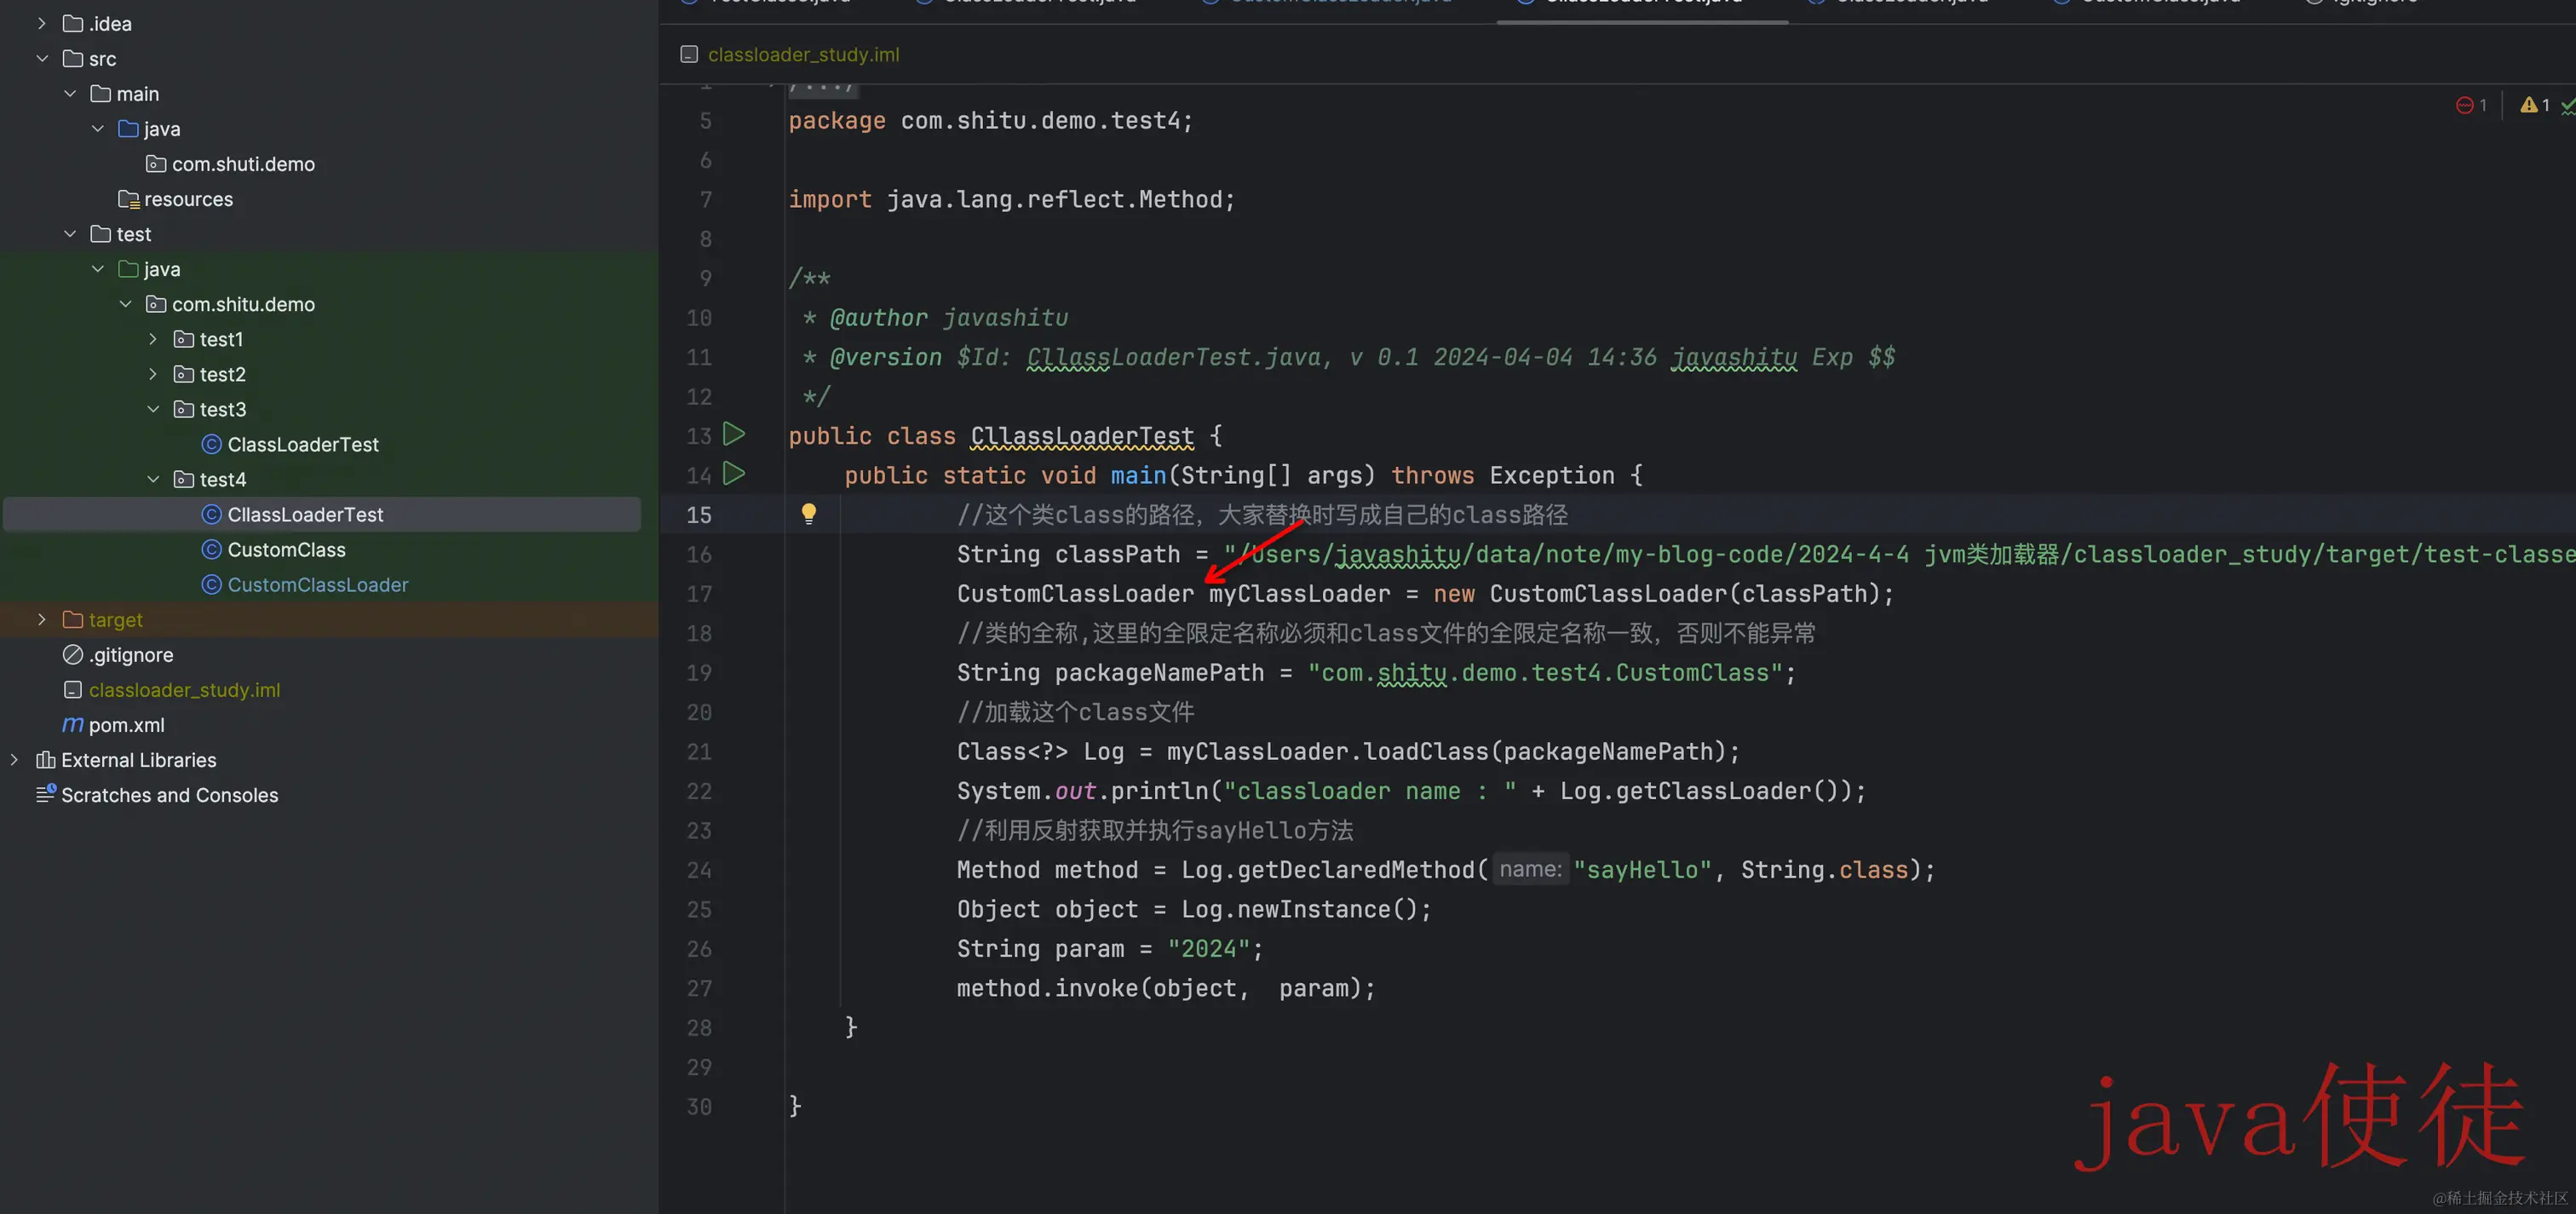Open the intention lightbulb on line 15
The image size is (2576, 1214).
pos(809,514)
